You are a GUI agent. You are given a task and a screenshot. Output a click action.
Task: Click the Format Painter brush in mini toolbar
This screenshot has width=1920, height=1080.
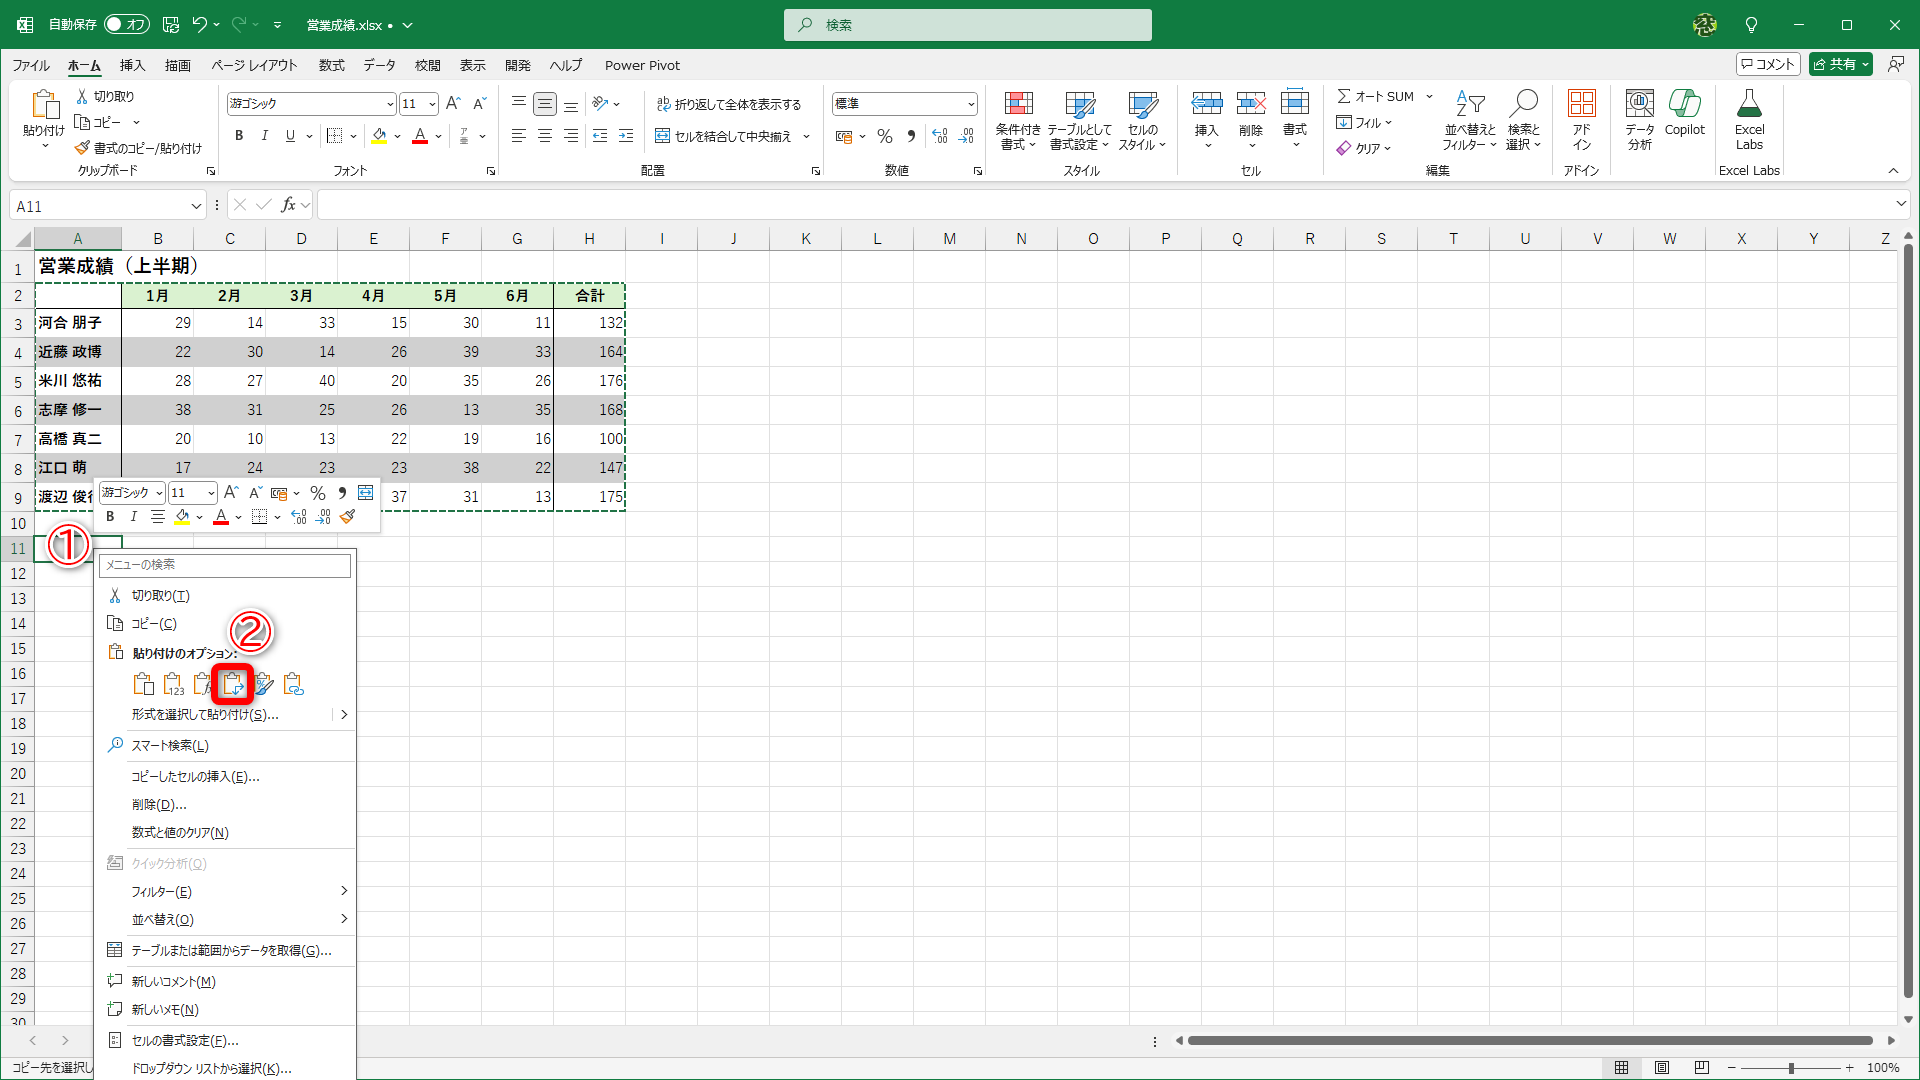tap(348, 517)
